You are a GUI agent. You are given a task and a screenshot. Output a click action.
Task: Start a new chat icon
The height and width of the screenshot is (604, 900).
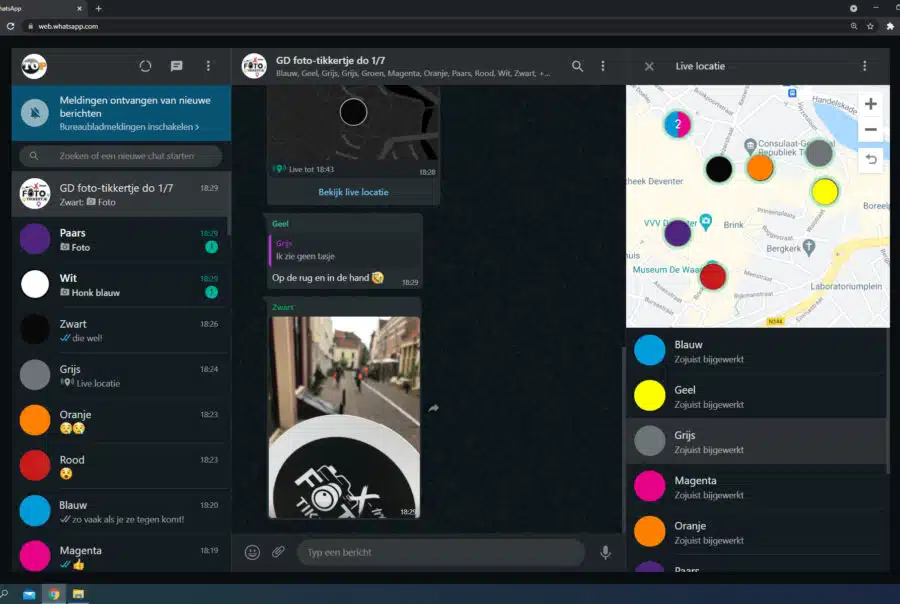pos(177,66)
